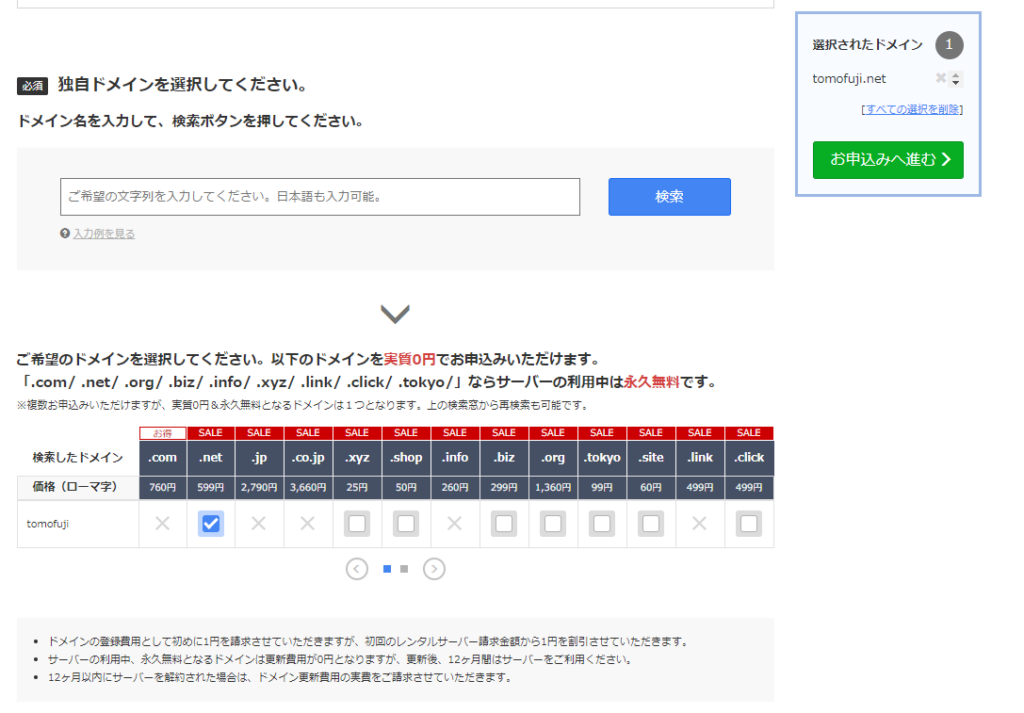Image resolution: width=1024 pixels, height=713 pixels.
Task: Click the left circular pagination arrow
Action: point(357,568)
